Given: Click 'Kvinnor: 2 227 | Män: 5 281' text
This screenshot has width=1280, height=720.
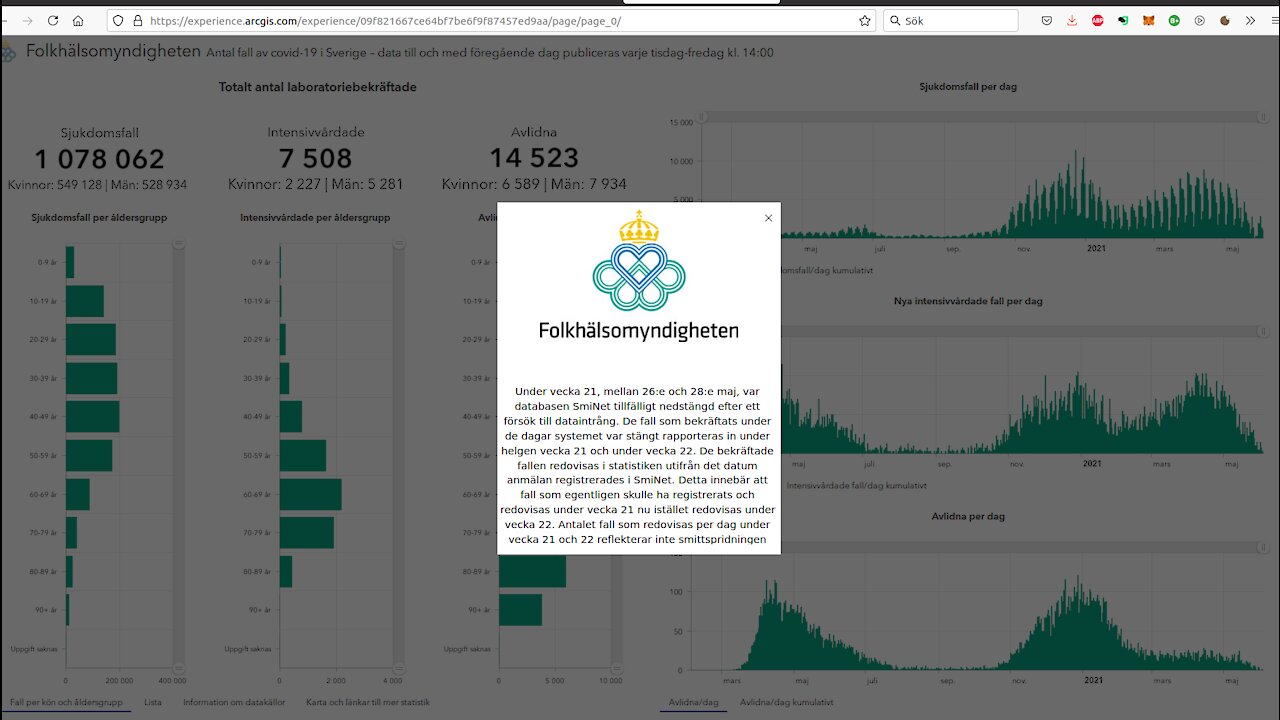Looking at the screenshot, I should click(x=316, y=184).
